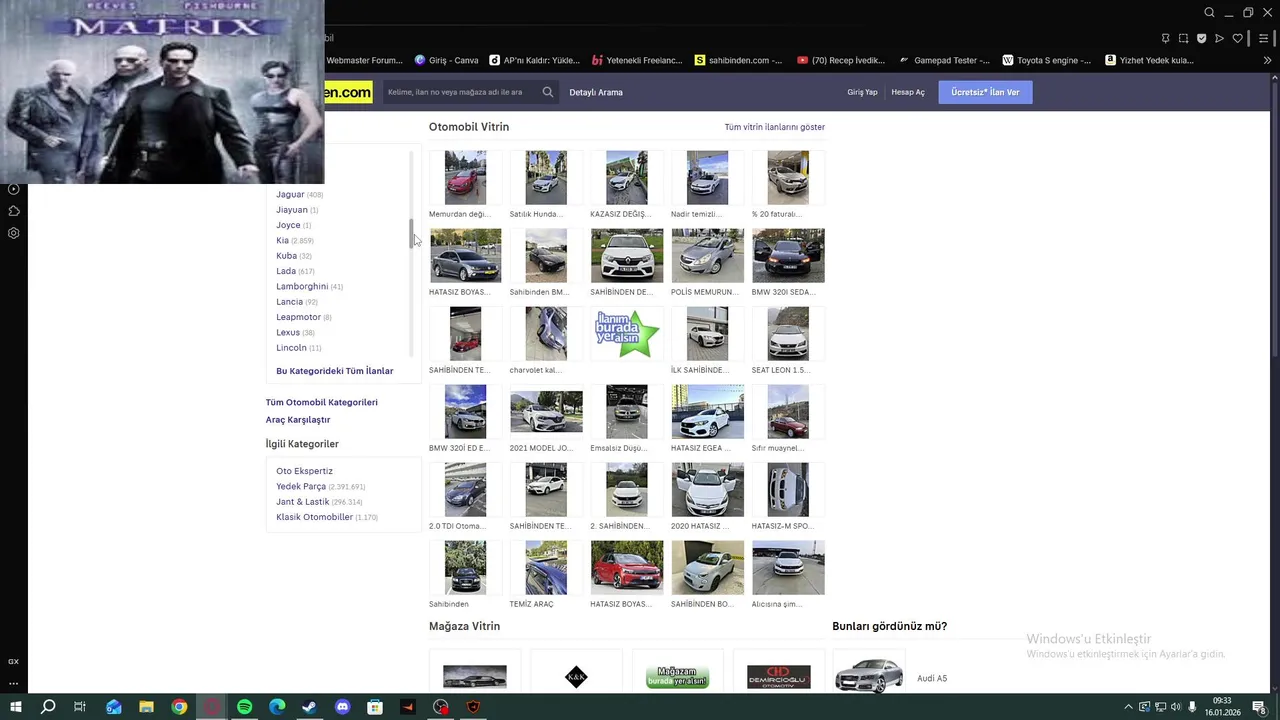Click the sidebar cube extensions icon
This screenshot has height=720, width=1280.
point(13,211)
